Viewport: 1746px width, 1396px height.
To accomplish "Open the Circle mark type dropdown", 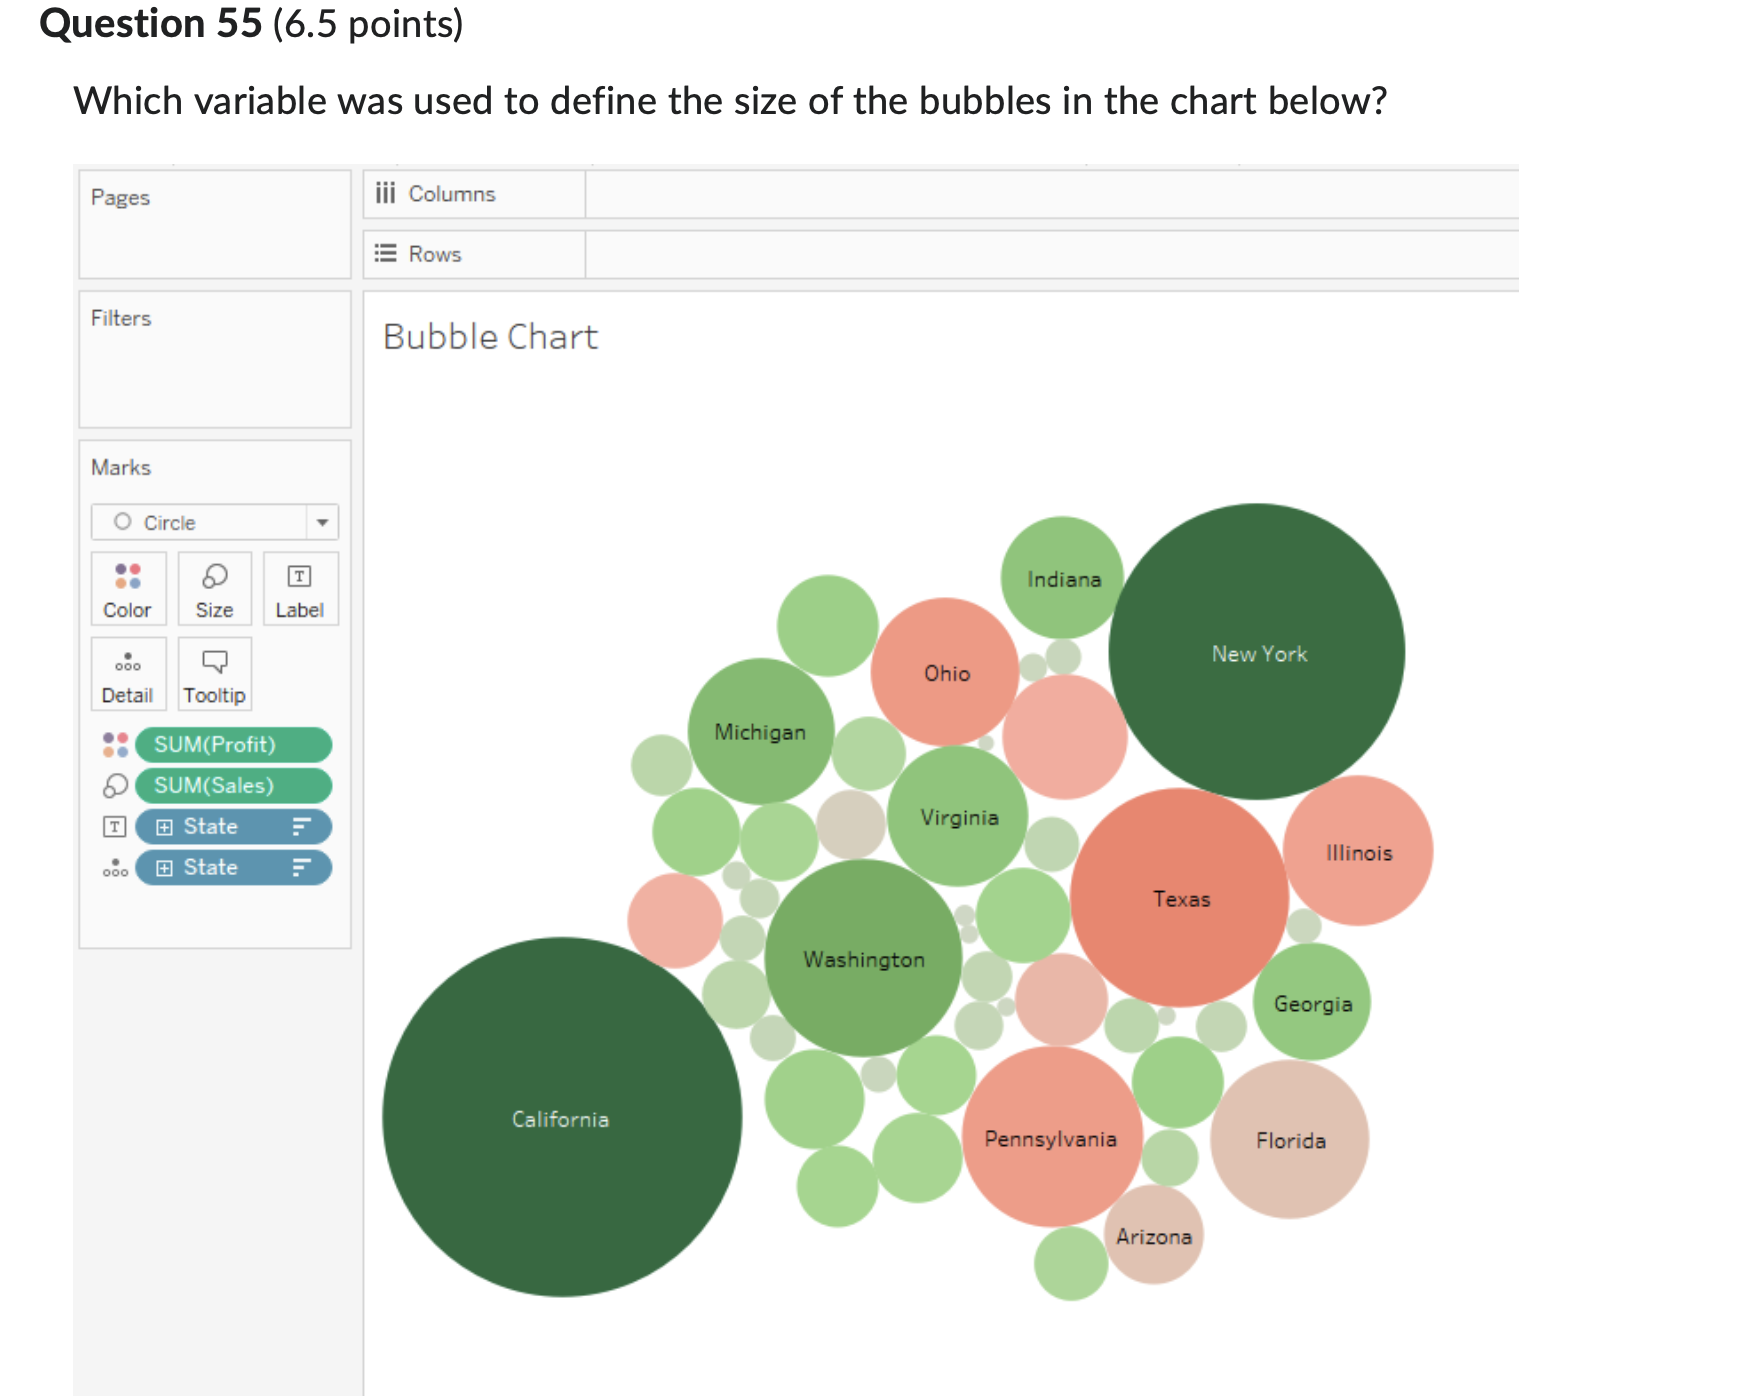I will pyautogui.click(x=322, y=522).
